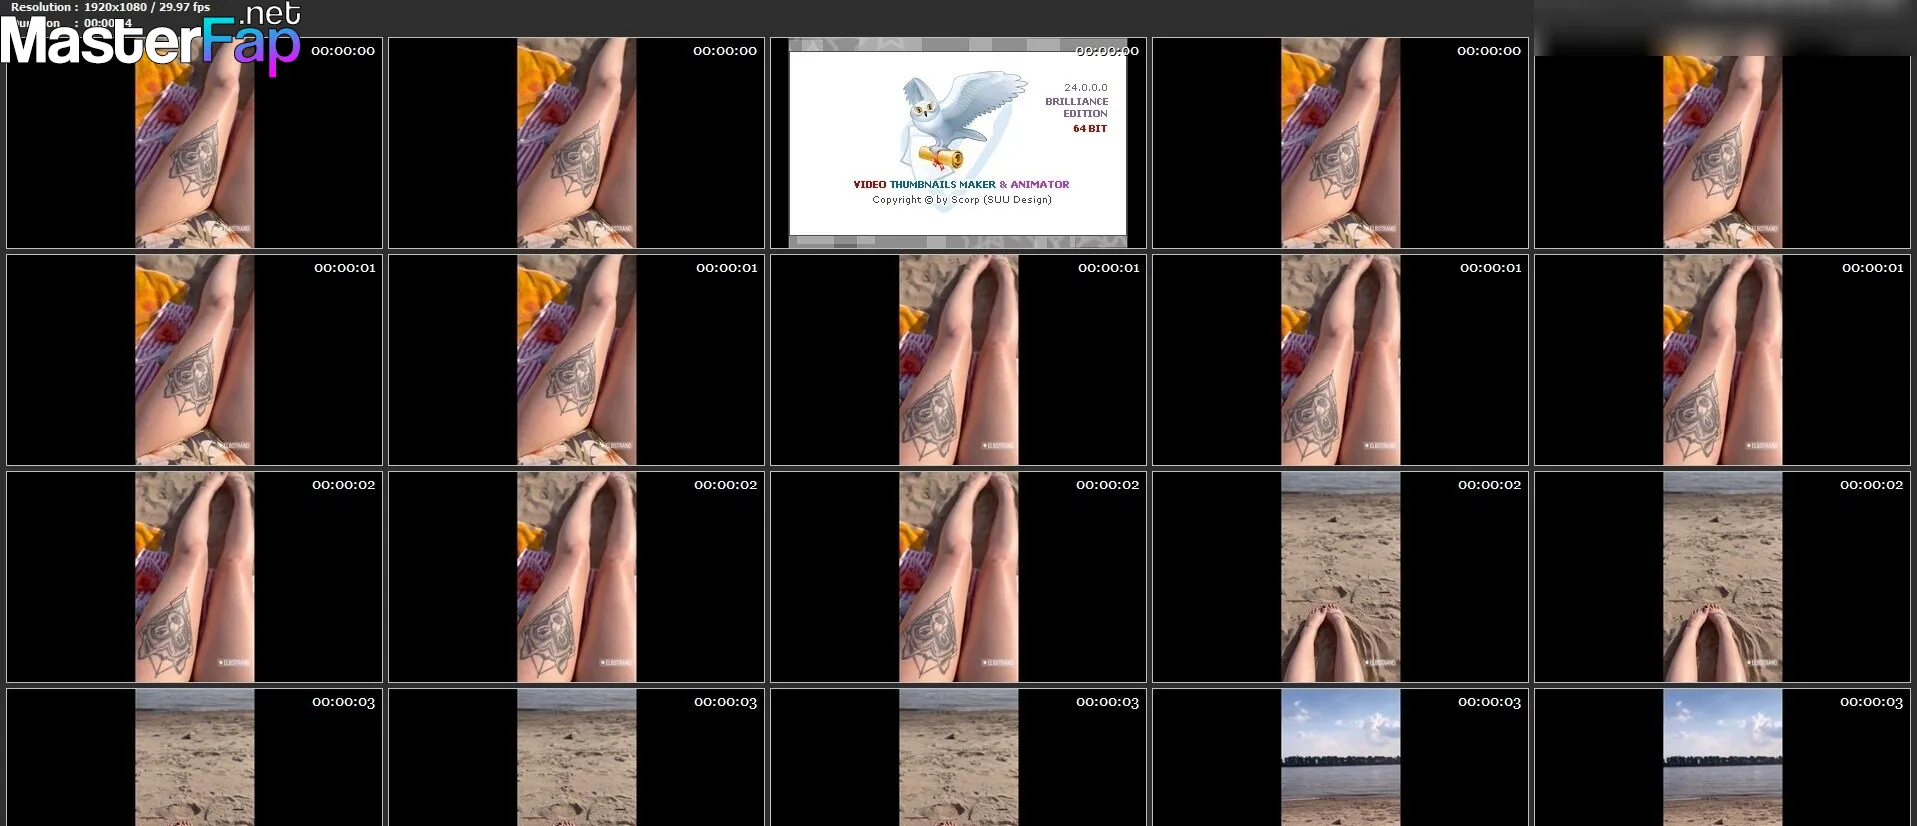The image size is (1917, 826).
Task: Click the "64 BIT" label in splash image
Action: tap(1089, 129)
